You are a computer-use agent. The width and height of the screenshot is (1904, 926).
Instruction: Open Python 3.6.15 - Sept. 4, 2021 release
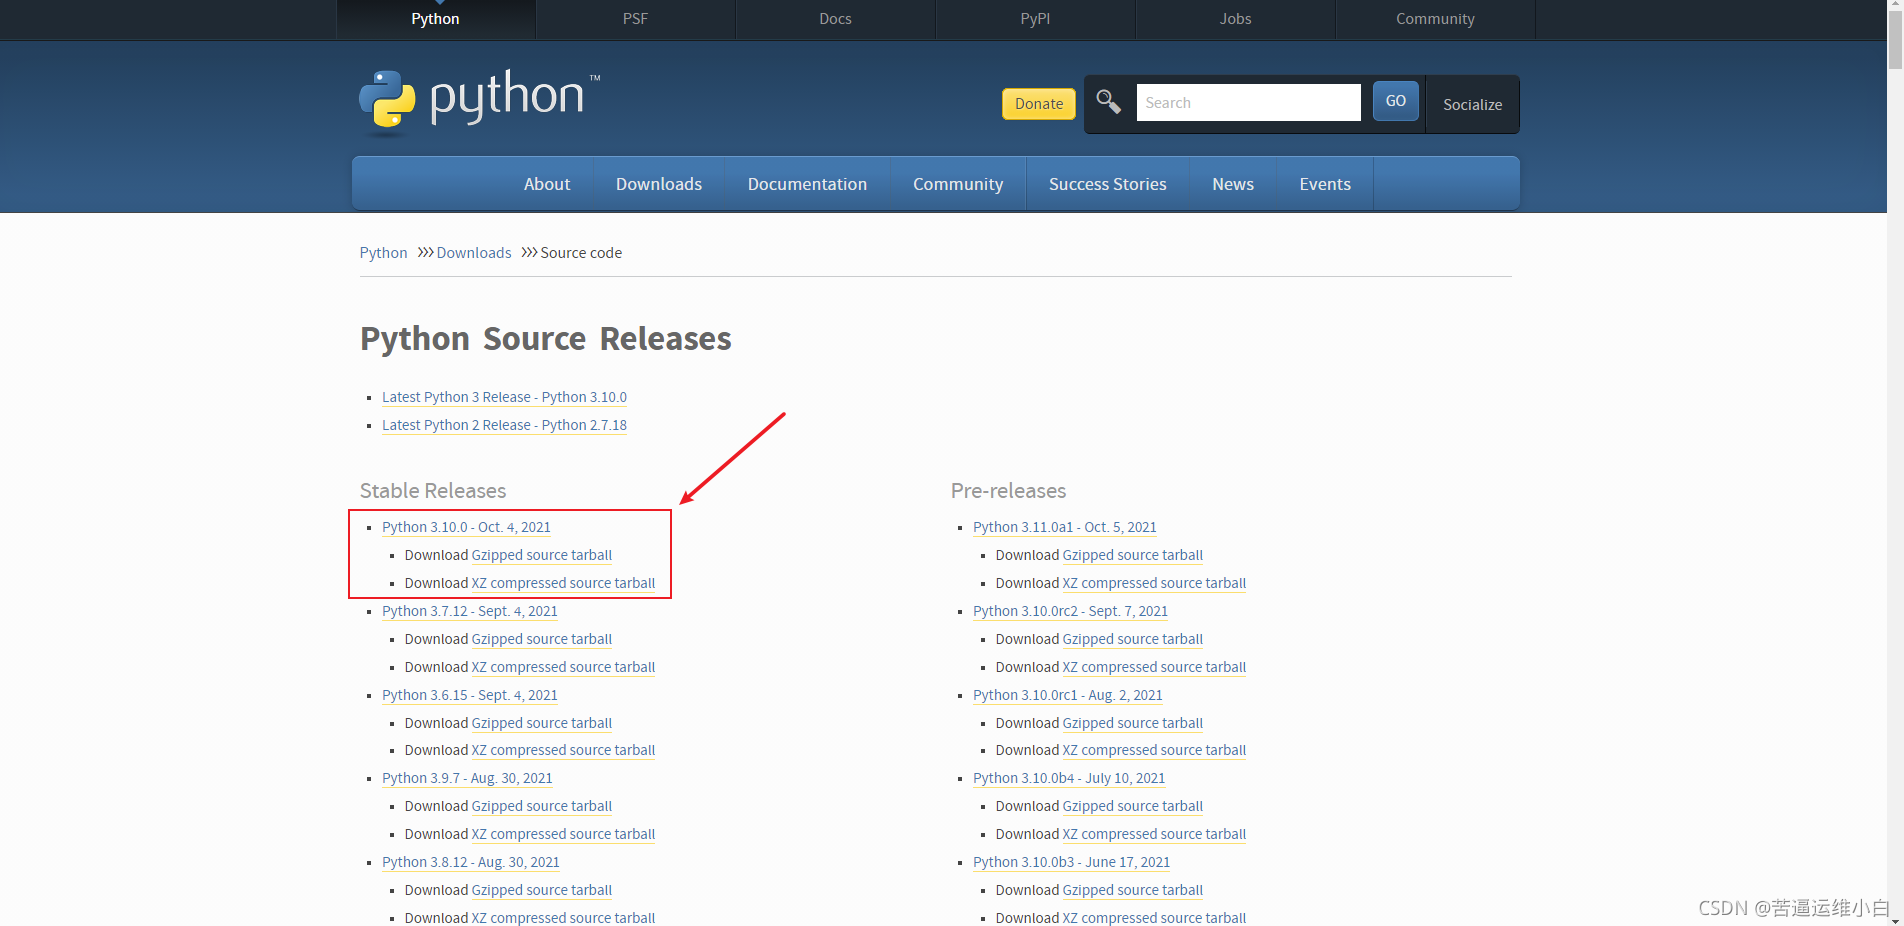pyautogui.click(x=470, y=695)
